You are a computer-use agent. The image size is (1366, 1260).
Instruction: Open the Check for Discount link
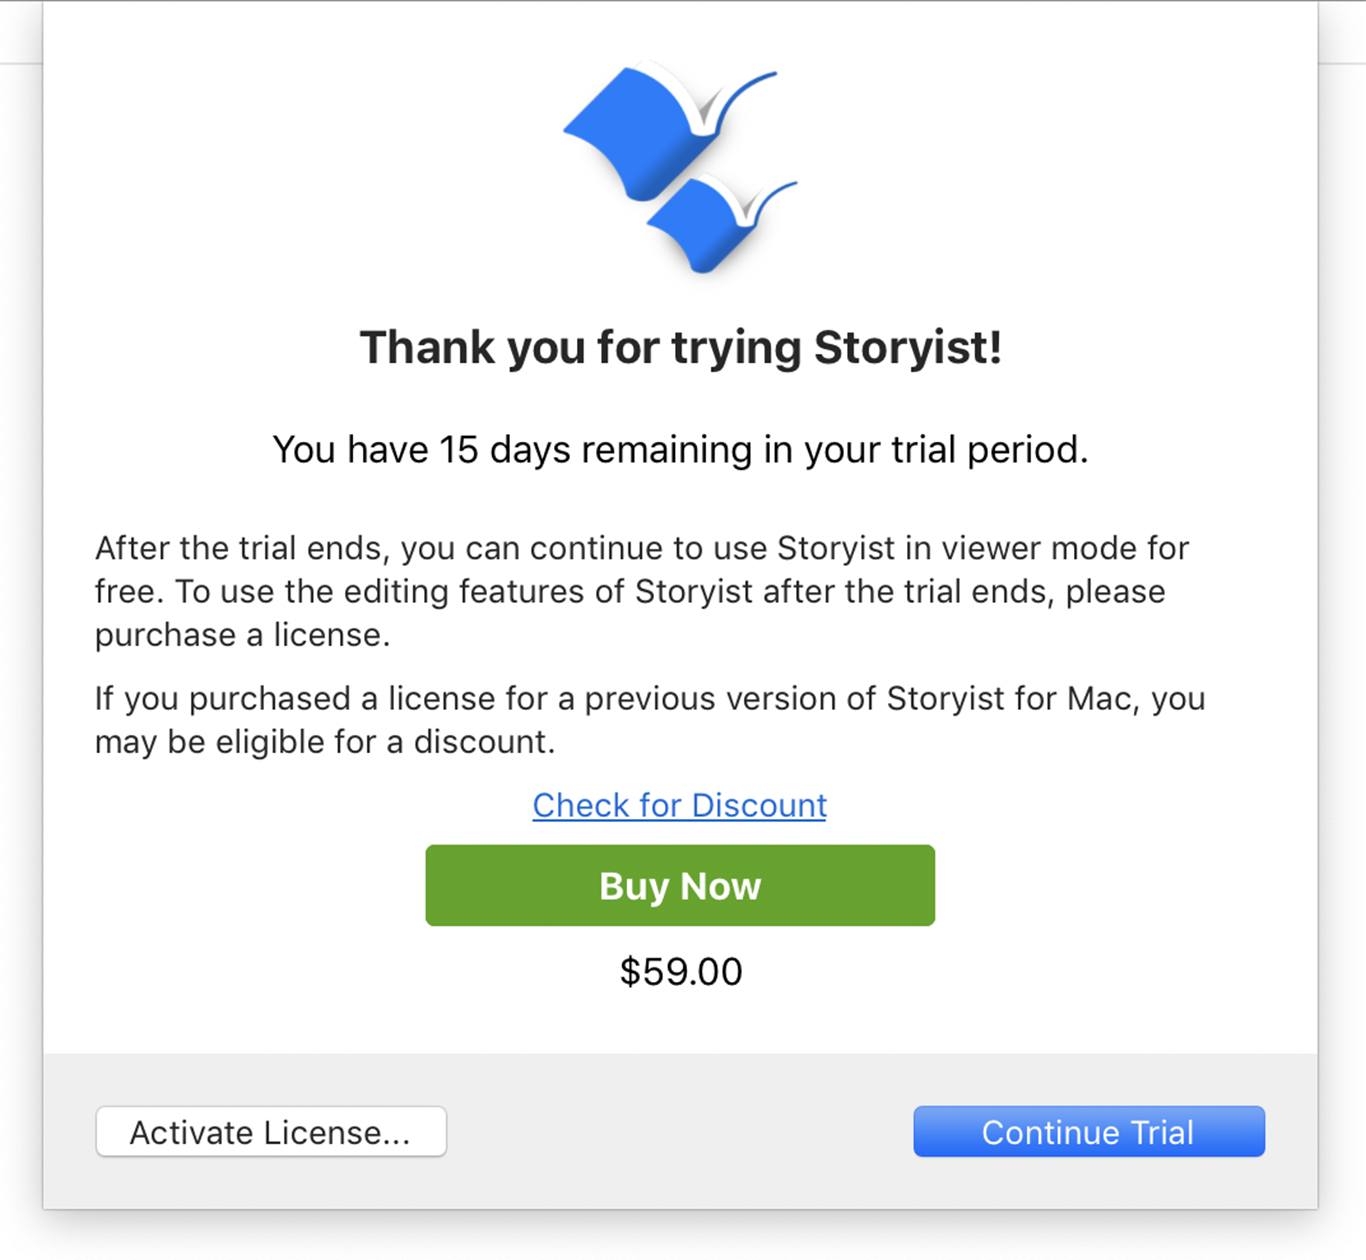[x=680, y=805]
